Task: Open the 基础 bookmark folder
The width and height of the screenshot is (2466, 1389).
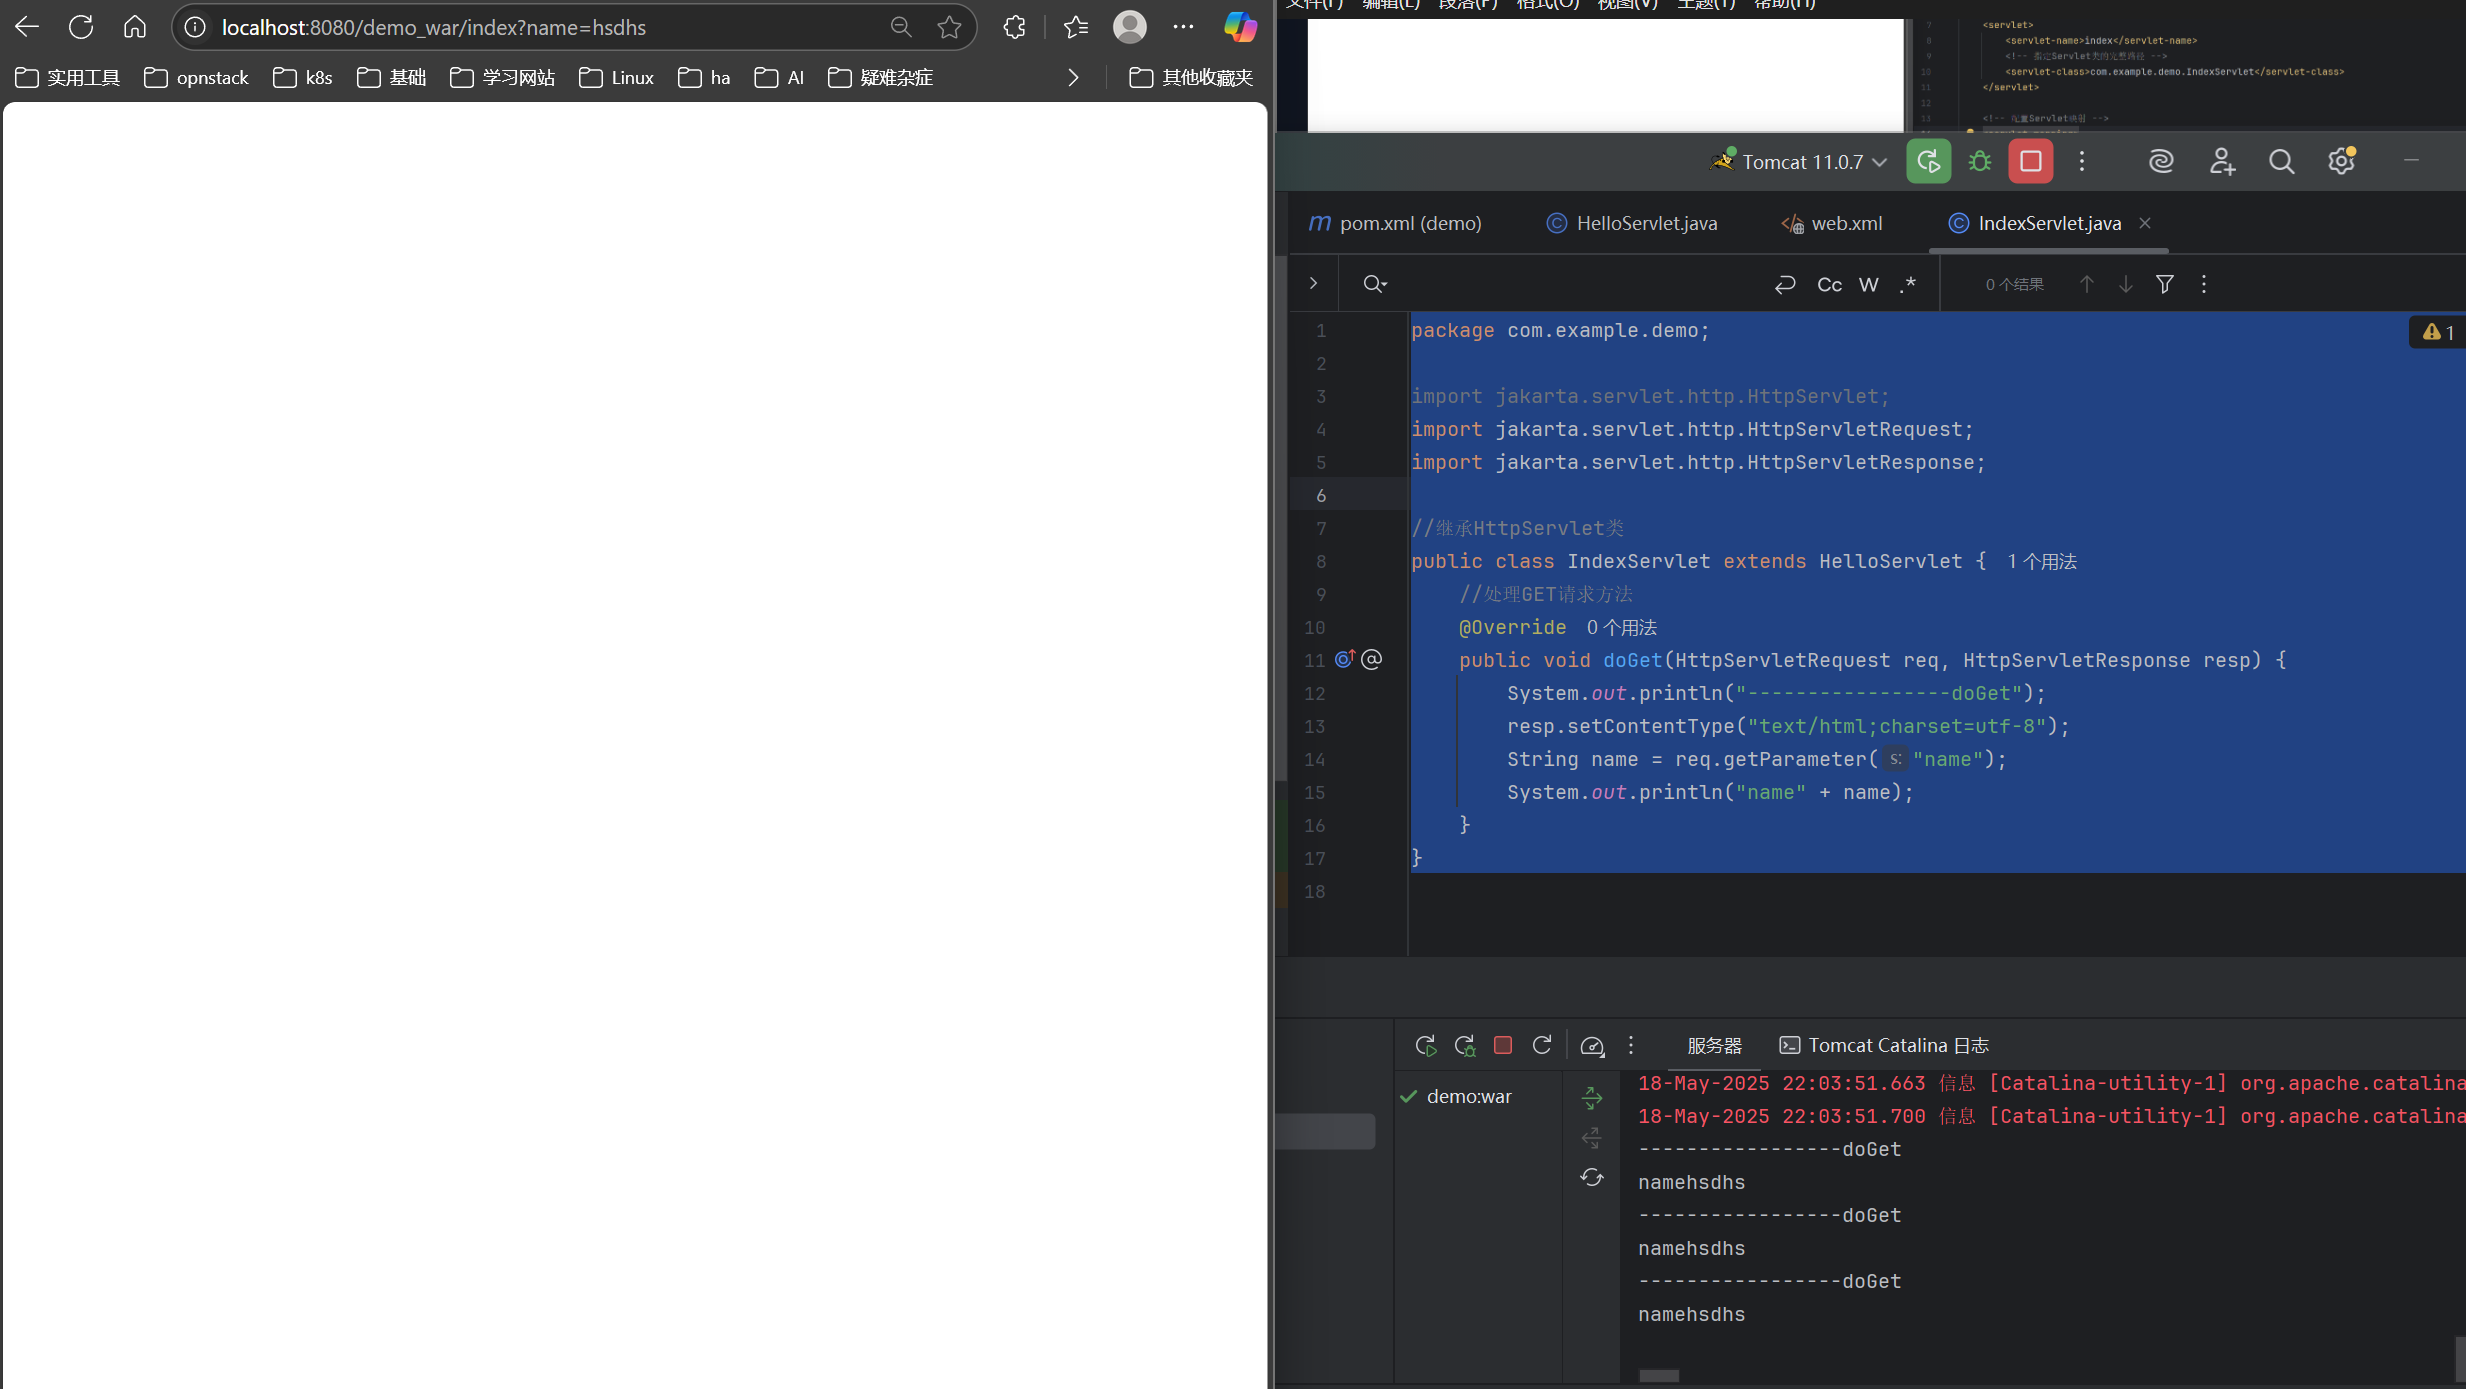Action: (x=391, y=77)
